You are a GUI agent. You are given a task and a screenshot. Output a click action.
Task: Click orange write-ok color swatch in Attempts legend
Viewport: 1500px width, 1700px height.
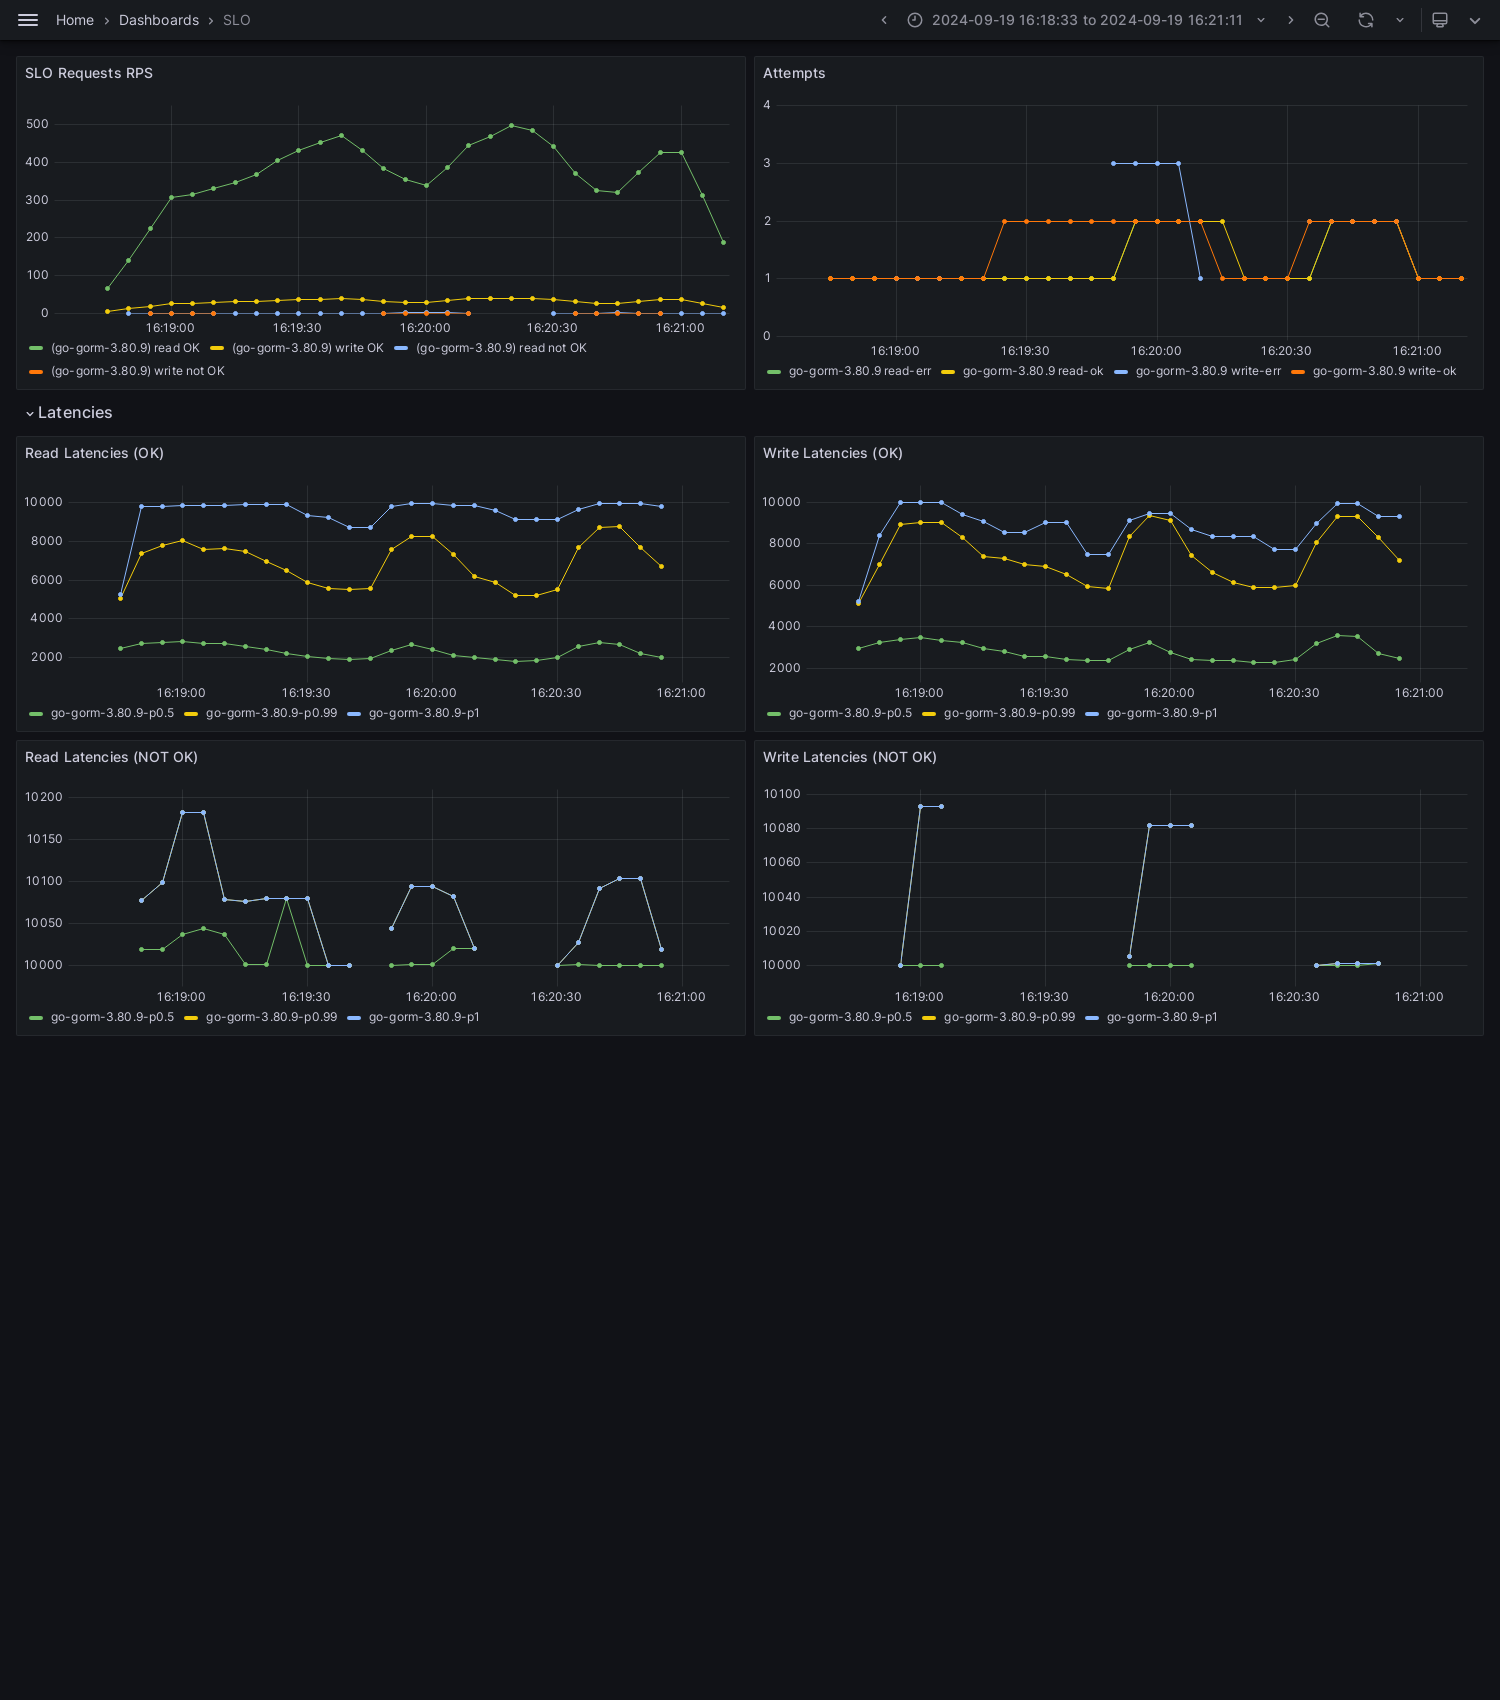click(x=1298, y=371)
